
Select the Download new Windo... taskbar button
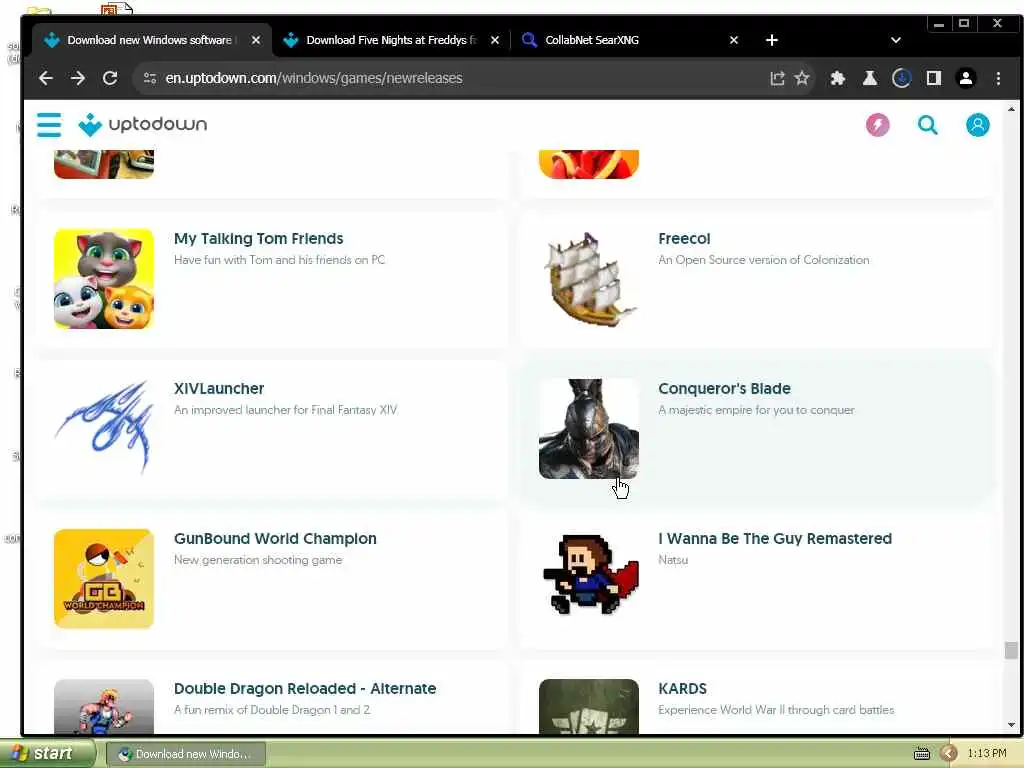point(185,754)
